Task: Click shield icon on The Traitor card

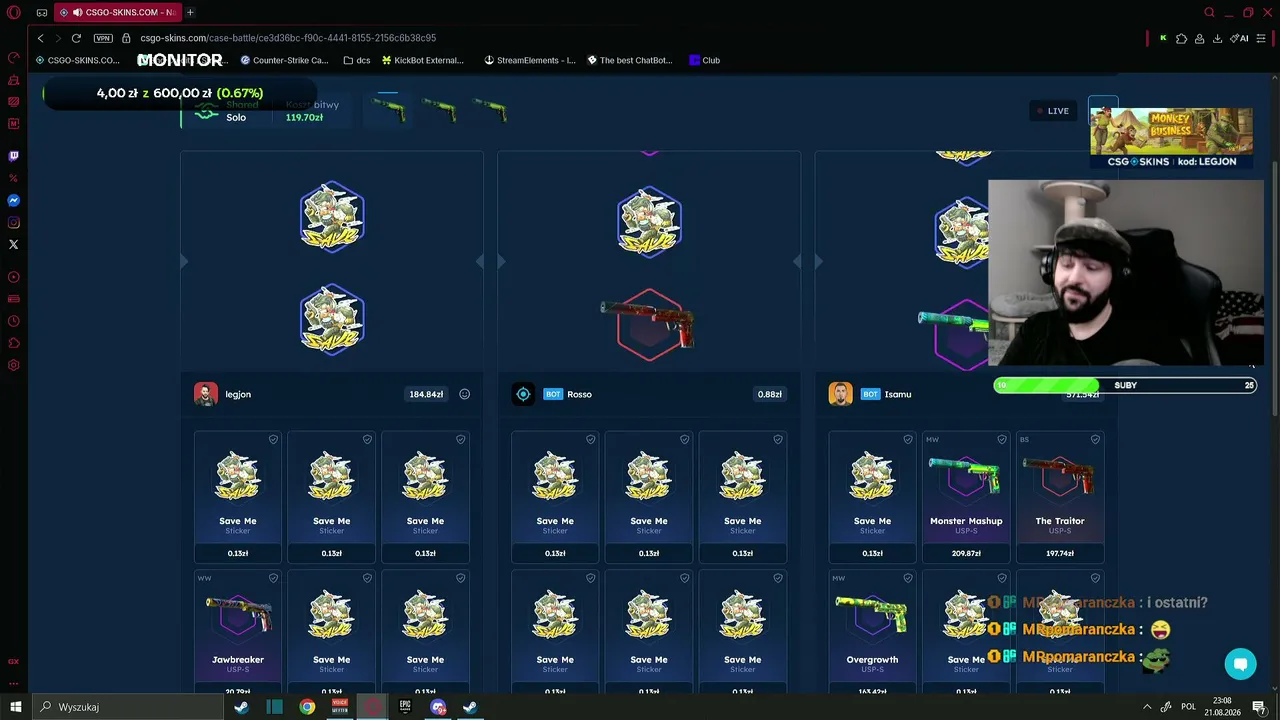Action: [1096, 439]
